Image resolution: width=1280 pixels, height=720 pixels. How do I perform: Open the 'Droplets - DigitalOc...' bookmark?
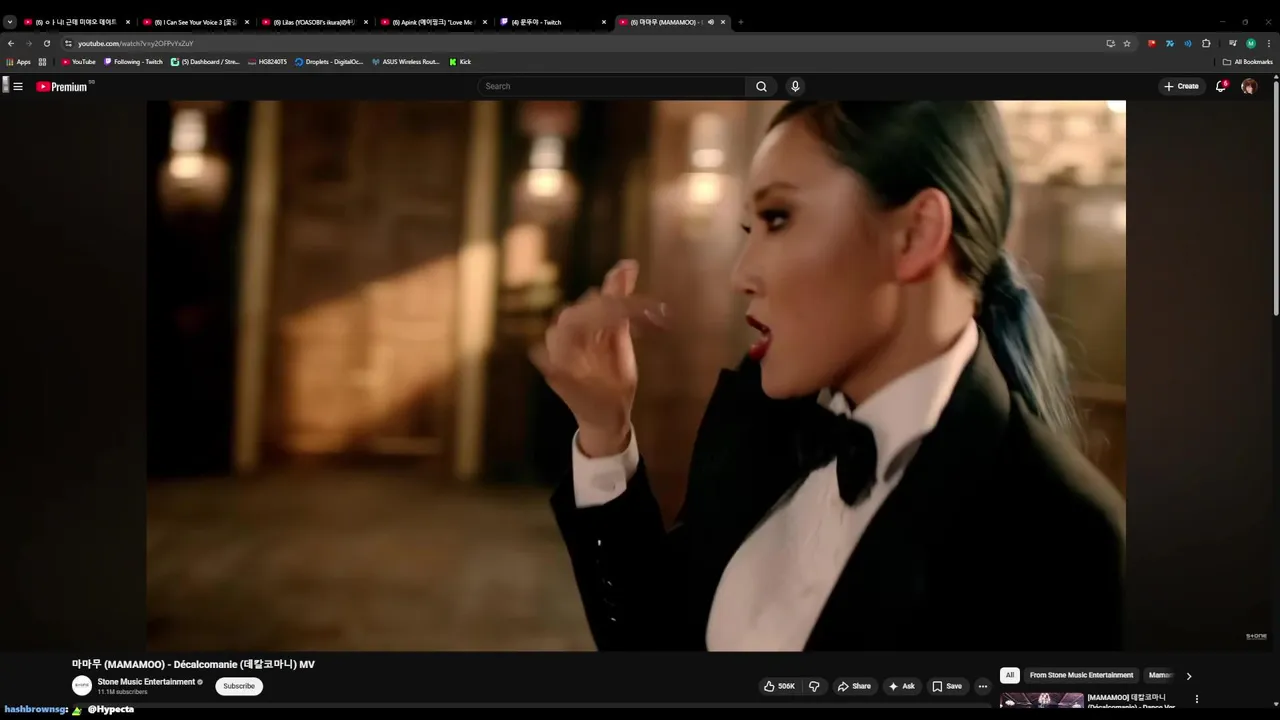[x=329, y=62]
